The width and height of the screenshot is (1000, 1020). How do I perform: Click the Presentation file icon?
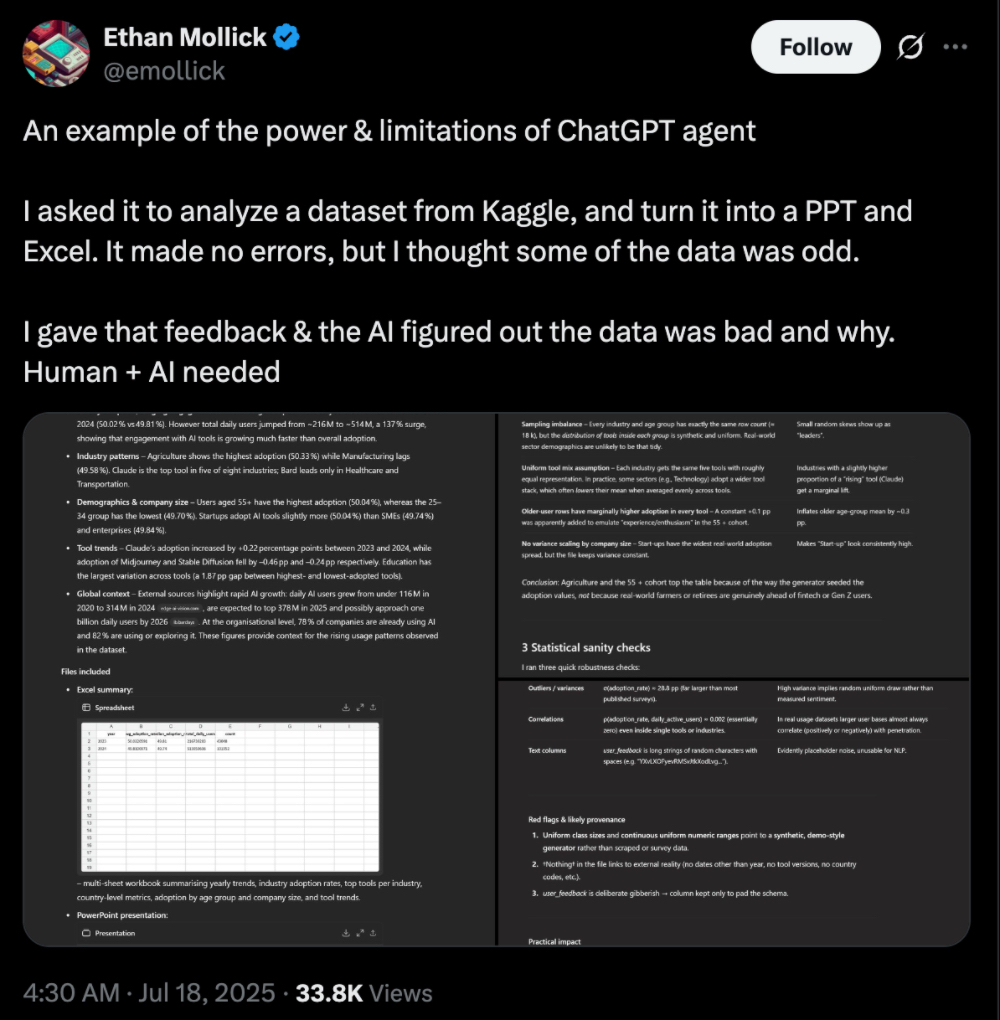pyautogui.click(x=86, y=933)
